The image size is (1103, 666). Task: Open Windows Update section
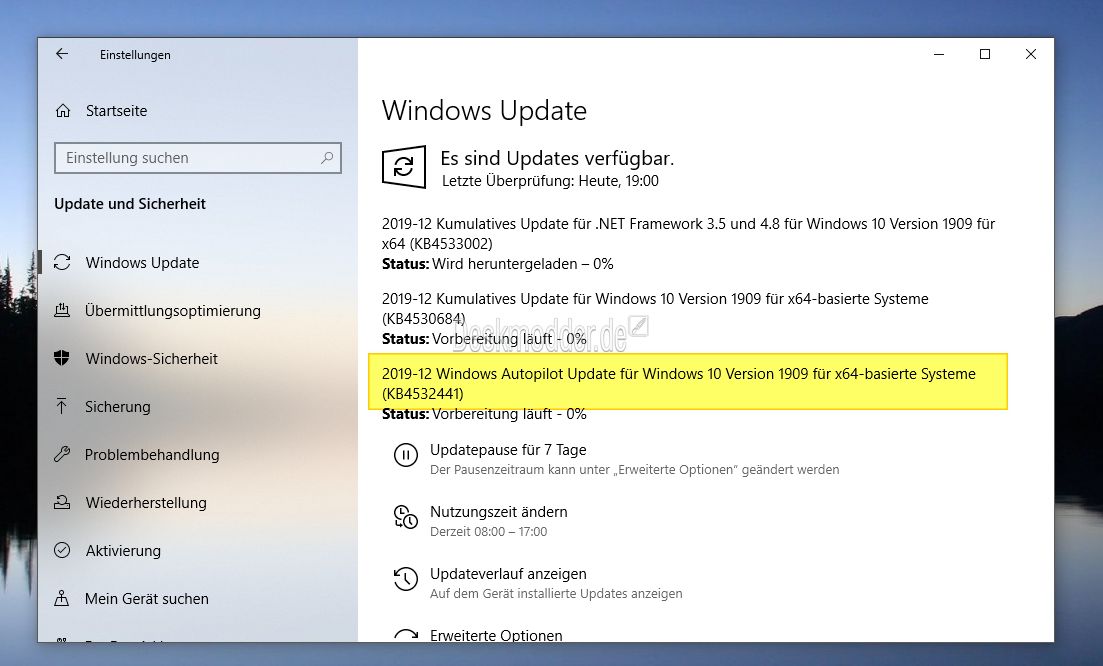pyautogui.click(x=142, y=263)
